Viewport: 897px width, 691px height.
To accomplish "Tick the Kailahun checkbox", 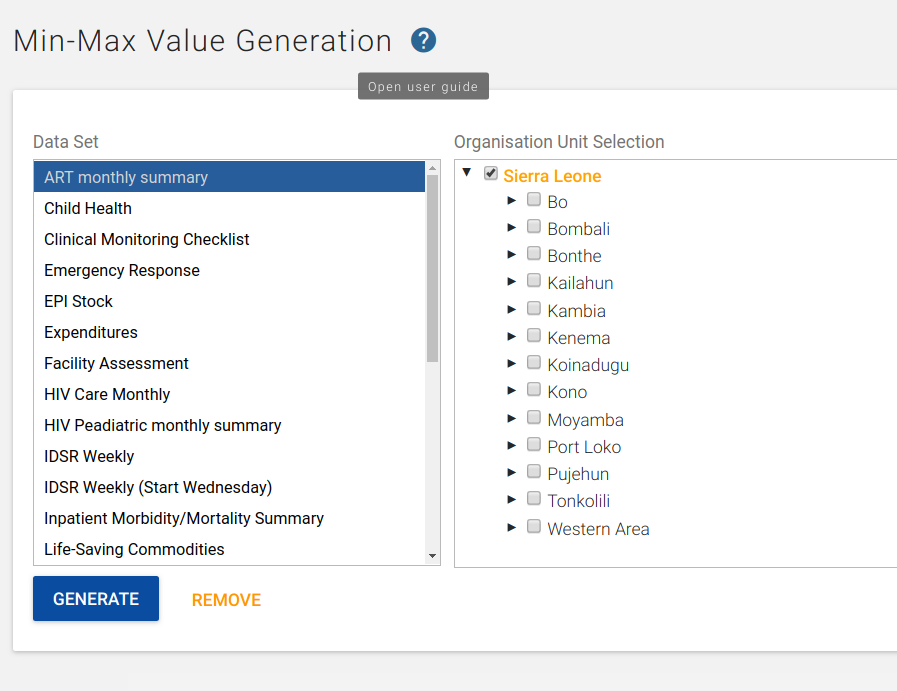I will (x=534, y=280).
